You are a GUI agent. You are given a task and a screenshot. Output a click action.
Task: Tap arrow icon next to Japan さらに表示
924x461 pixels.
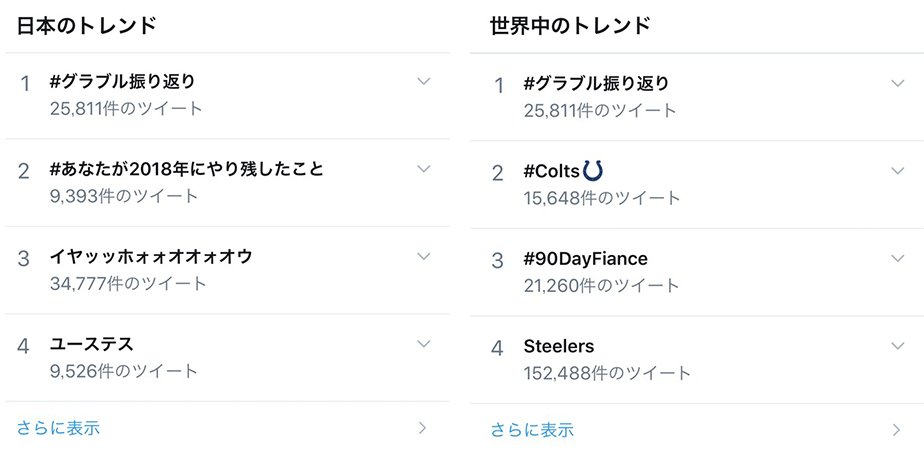tap(422, 428)
